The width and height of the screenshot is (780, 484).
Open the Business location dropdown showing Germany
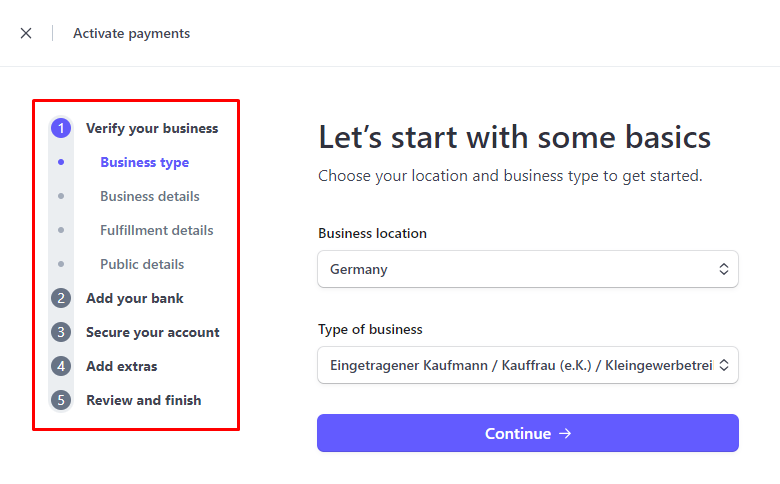[x=528, y=269]
